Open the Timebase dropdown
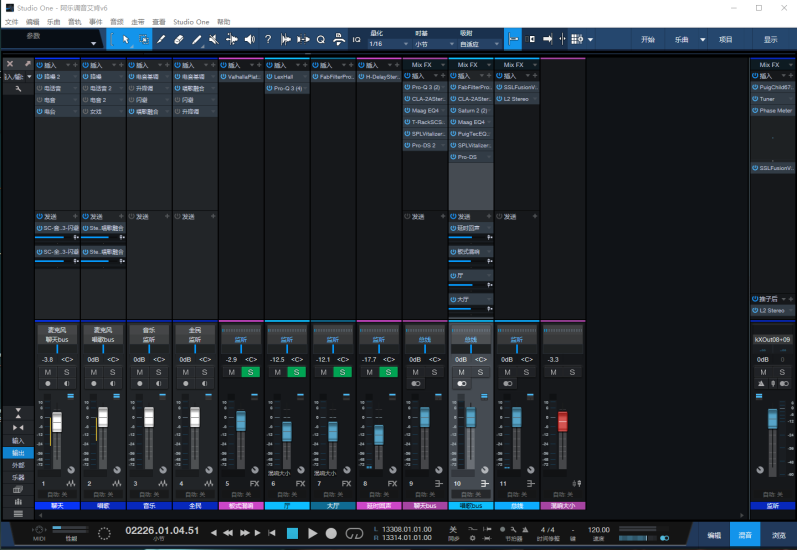The height and width of the screenshot is (550, 797). pos(435,44)
